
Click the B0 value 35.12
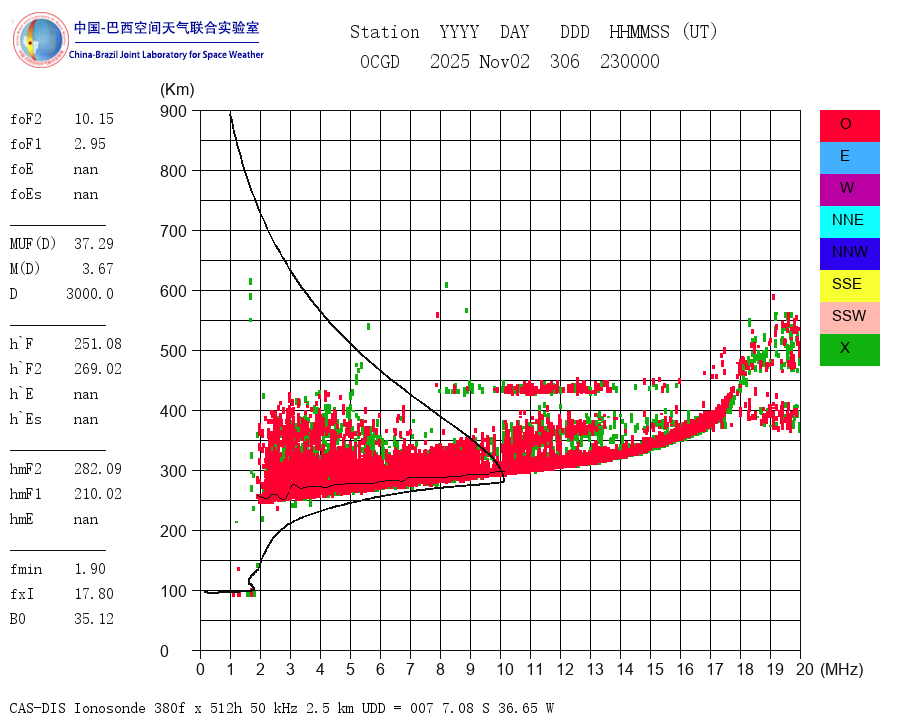[x=94, y=619]
